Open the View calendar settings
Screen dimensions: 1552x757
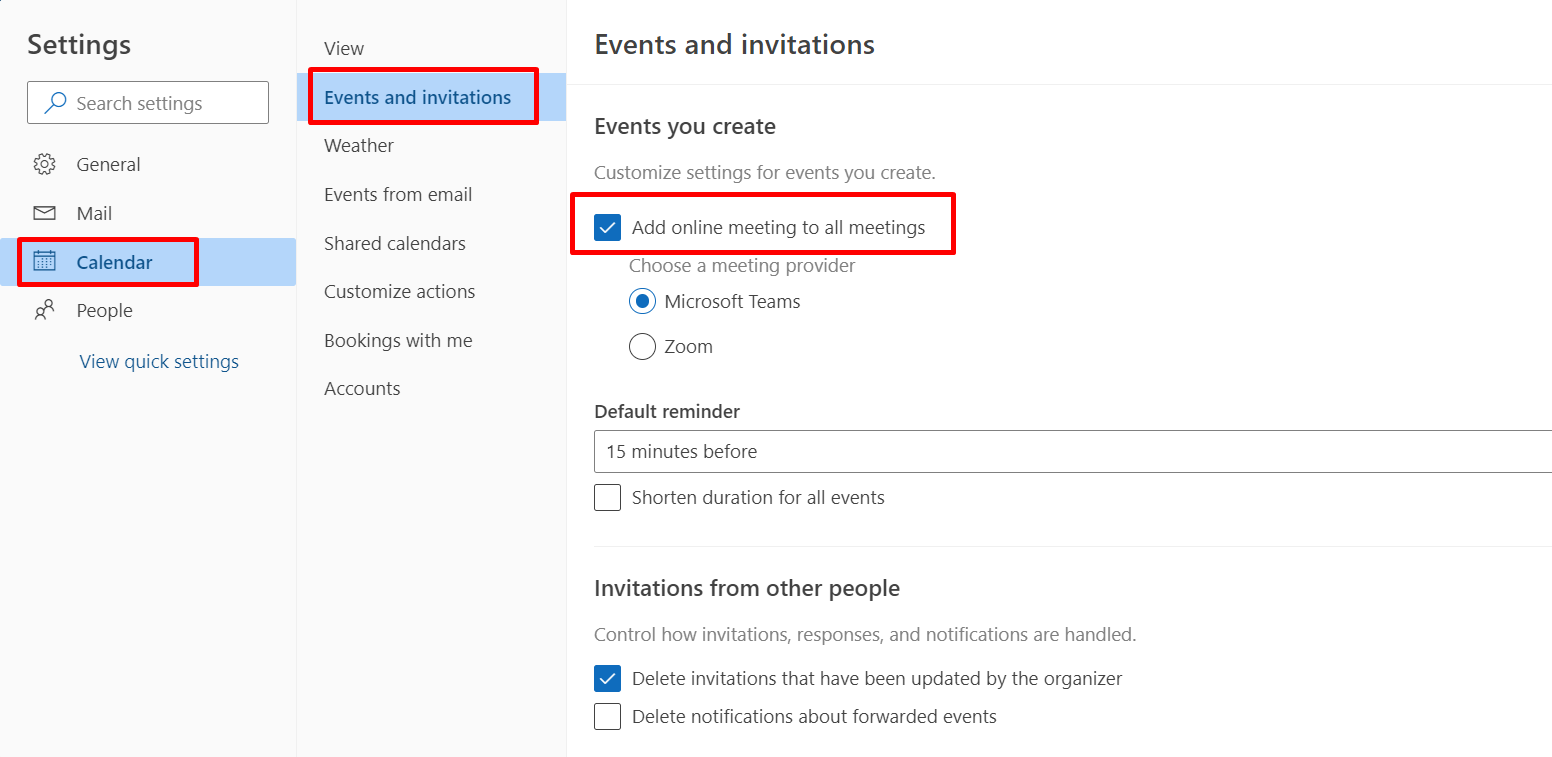(344, 49)
